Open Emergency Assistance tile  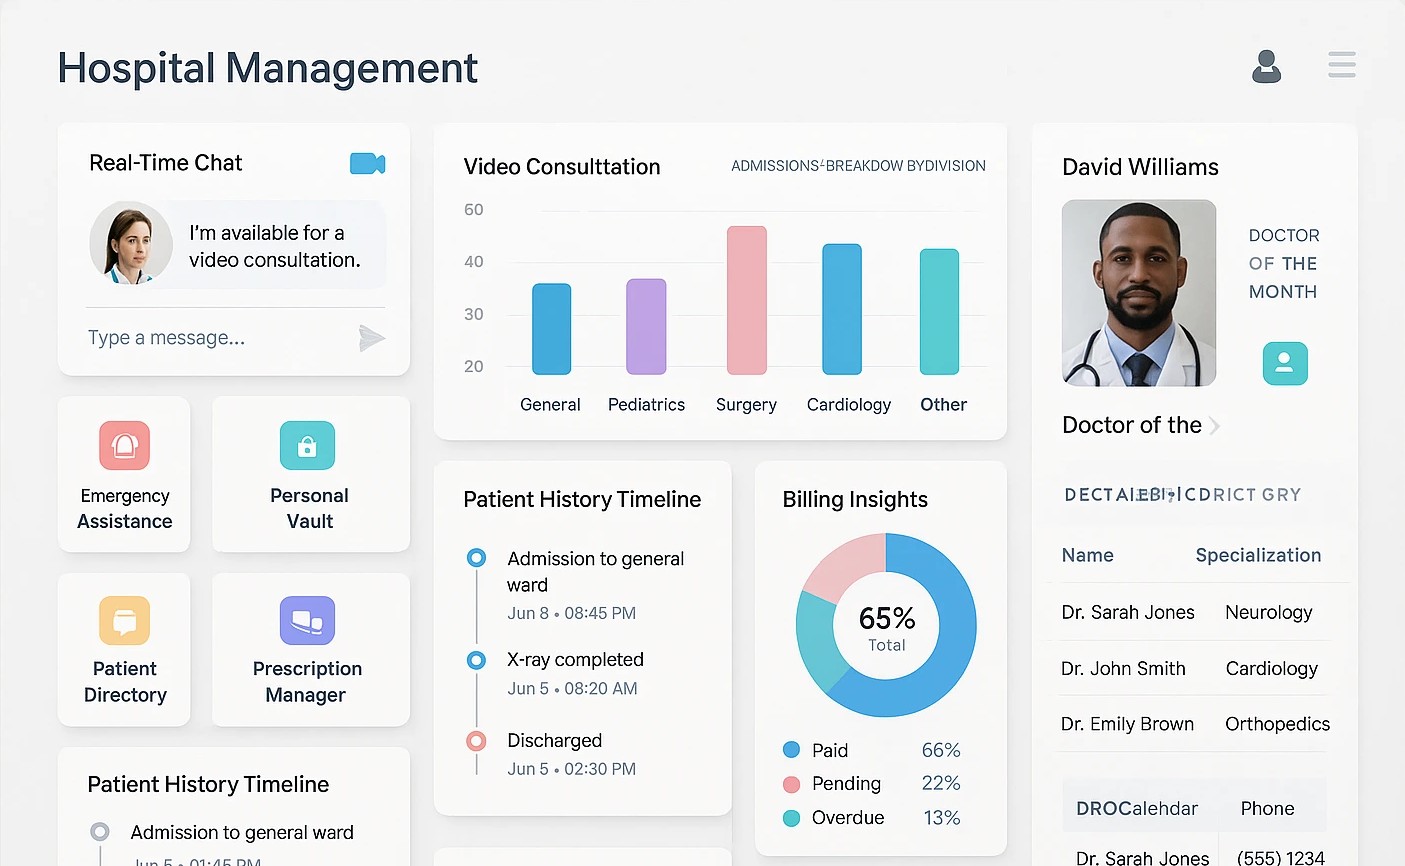124,474
